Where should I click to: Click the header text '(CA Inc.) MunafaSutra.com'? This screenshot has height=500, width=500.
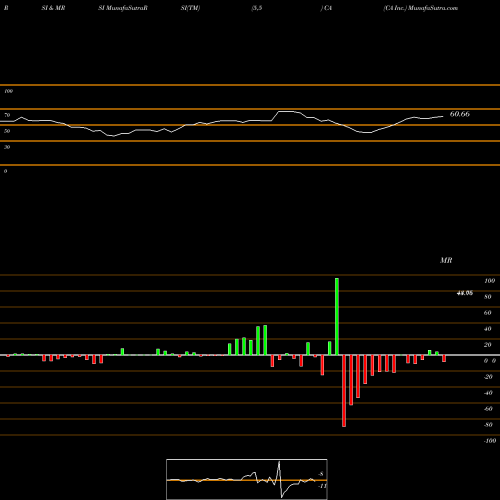point(420,8)
